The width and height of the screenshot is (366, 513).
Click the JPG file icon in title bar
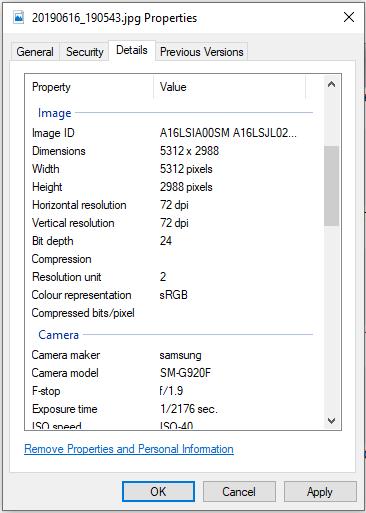(19, 17)
